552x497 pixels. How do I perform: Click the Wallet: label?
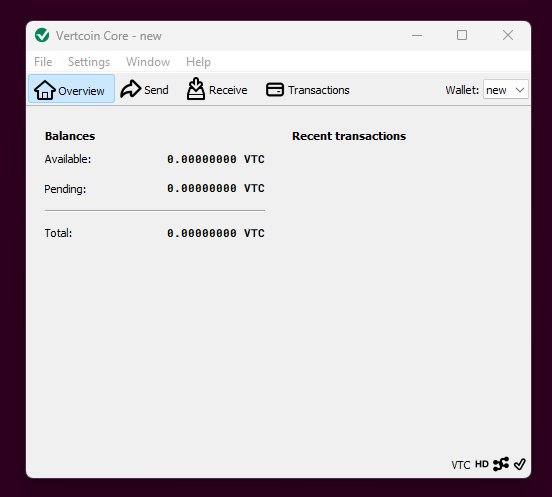tap(462, 90)
